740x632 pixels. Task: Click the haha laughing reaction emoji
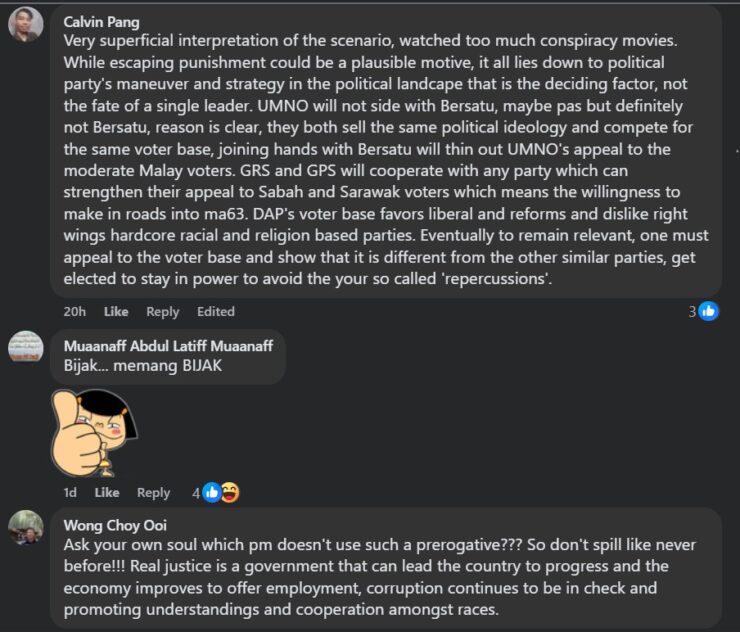229,492
